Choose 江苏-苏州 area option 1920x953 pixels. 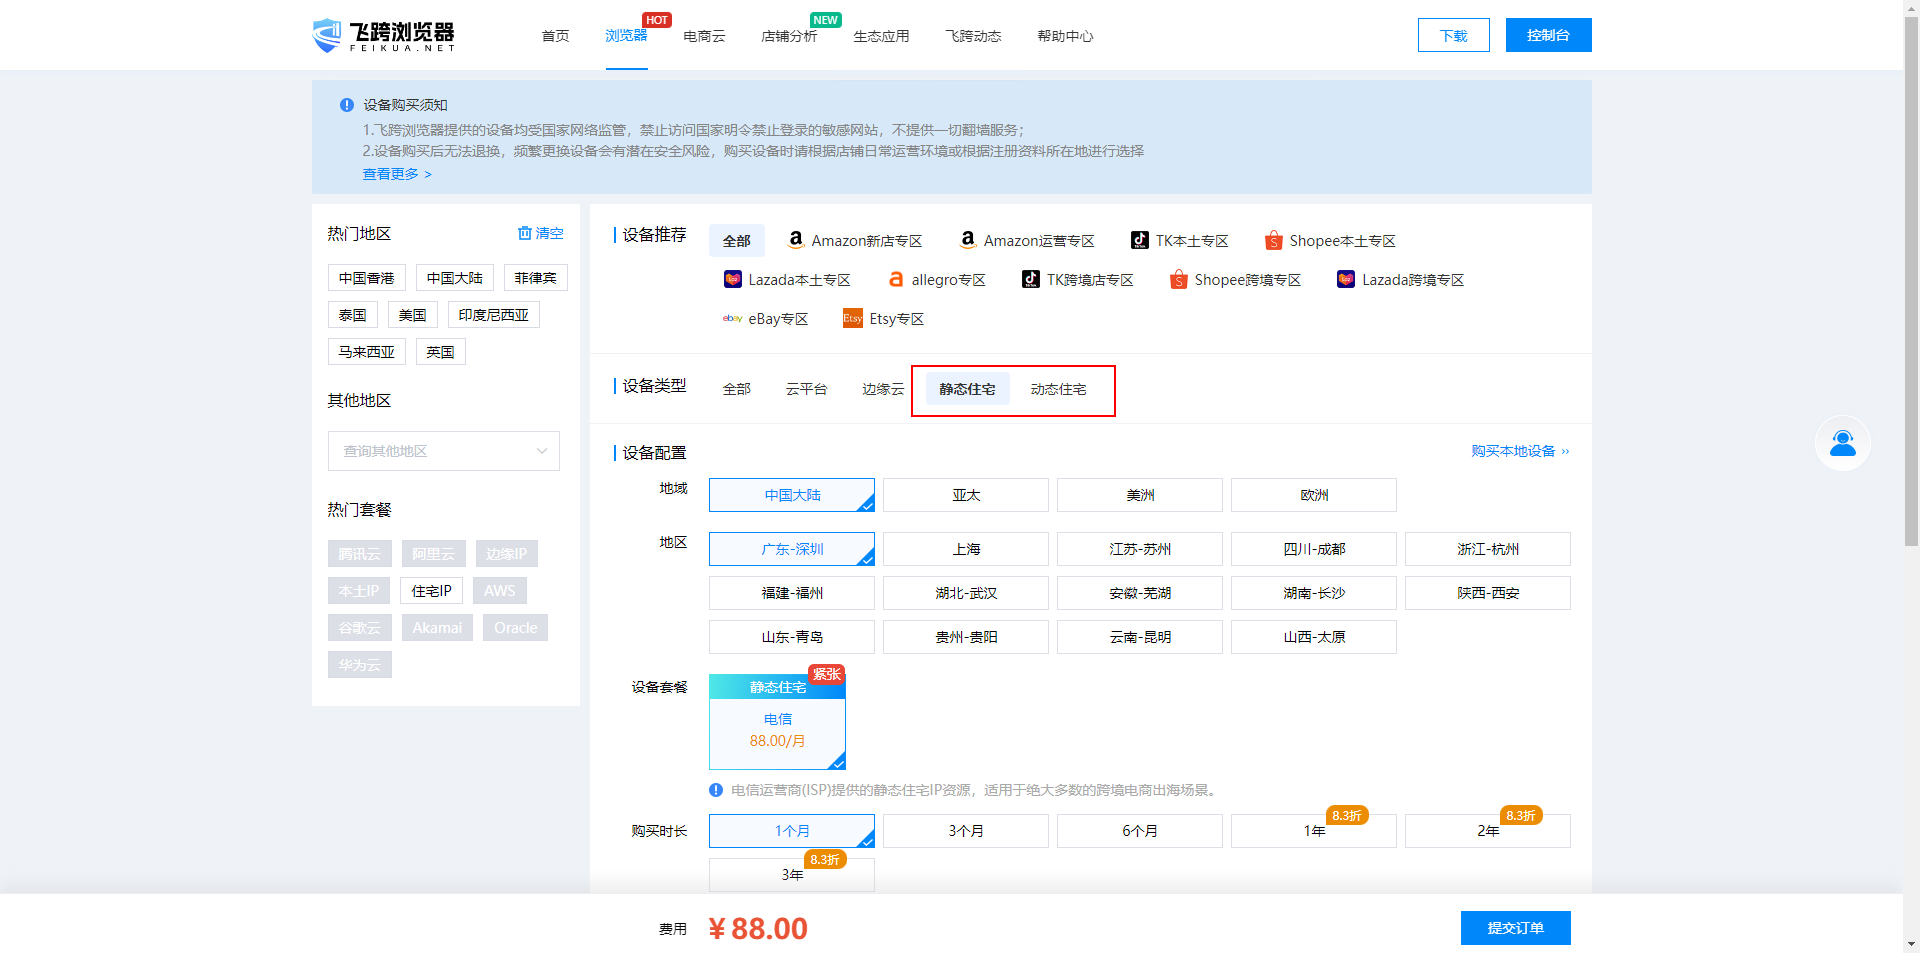[x=1140, y=549]
